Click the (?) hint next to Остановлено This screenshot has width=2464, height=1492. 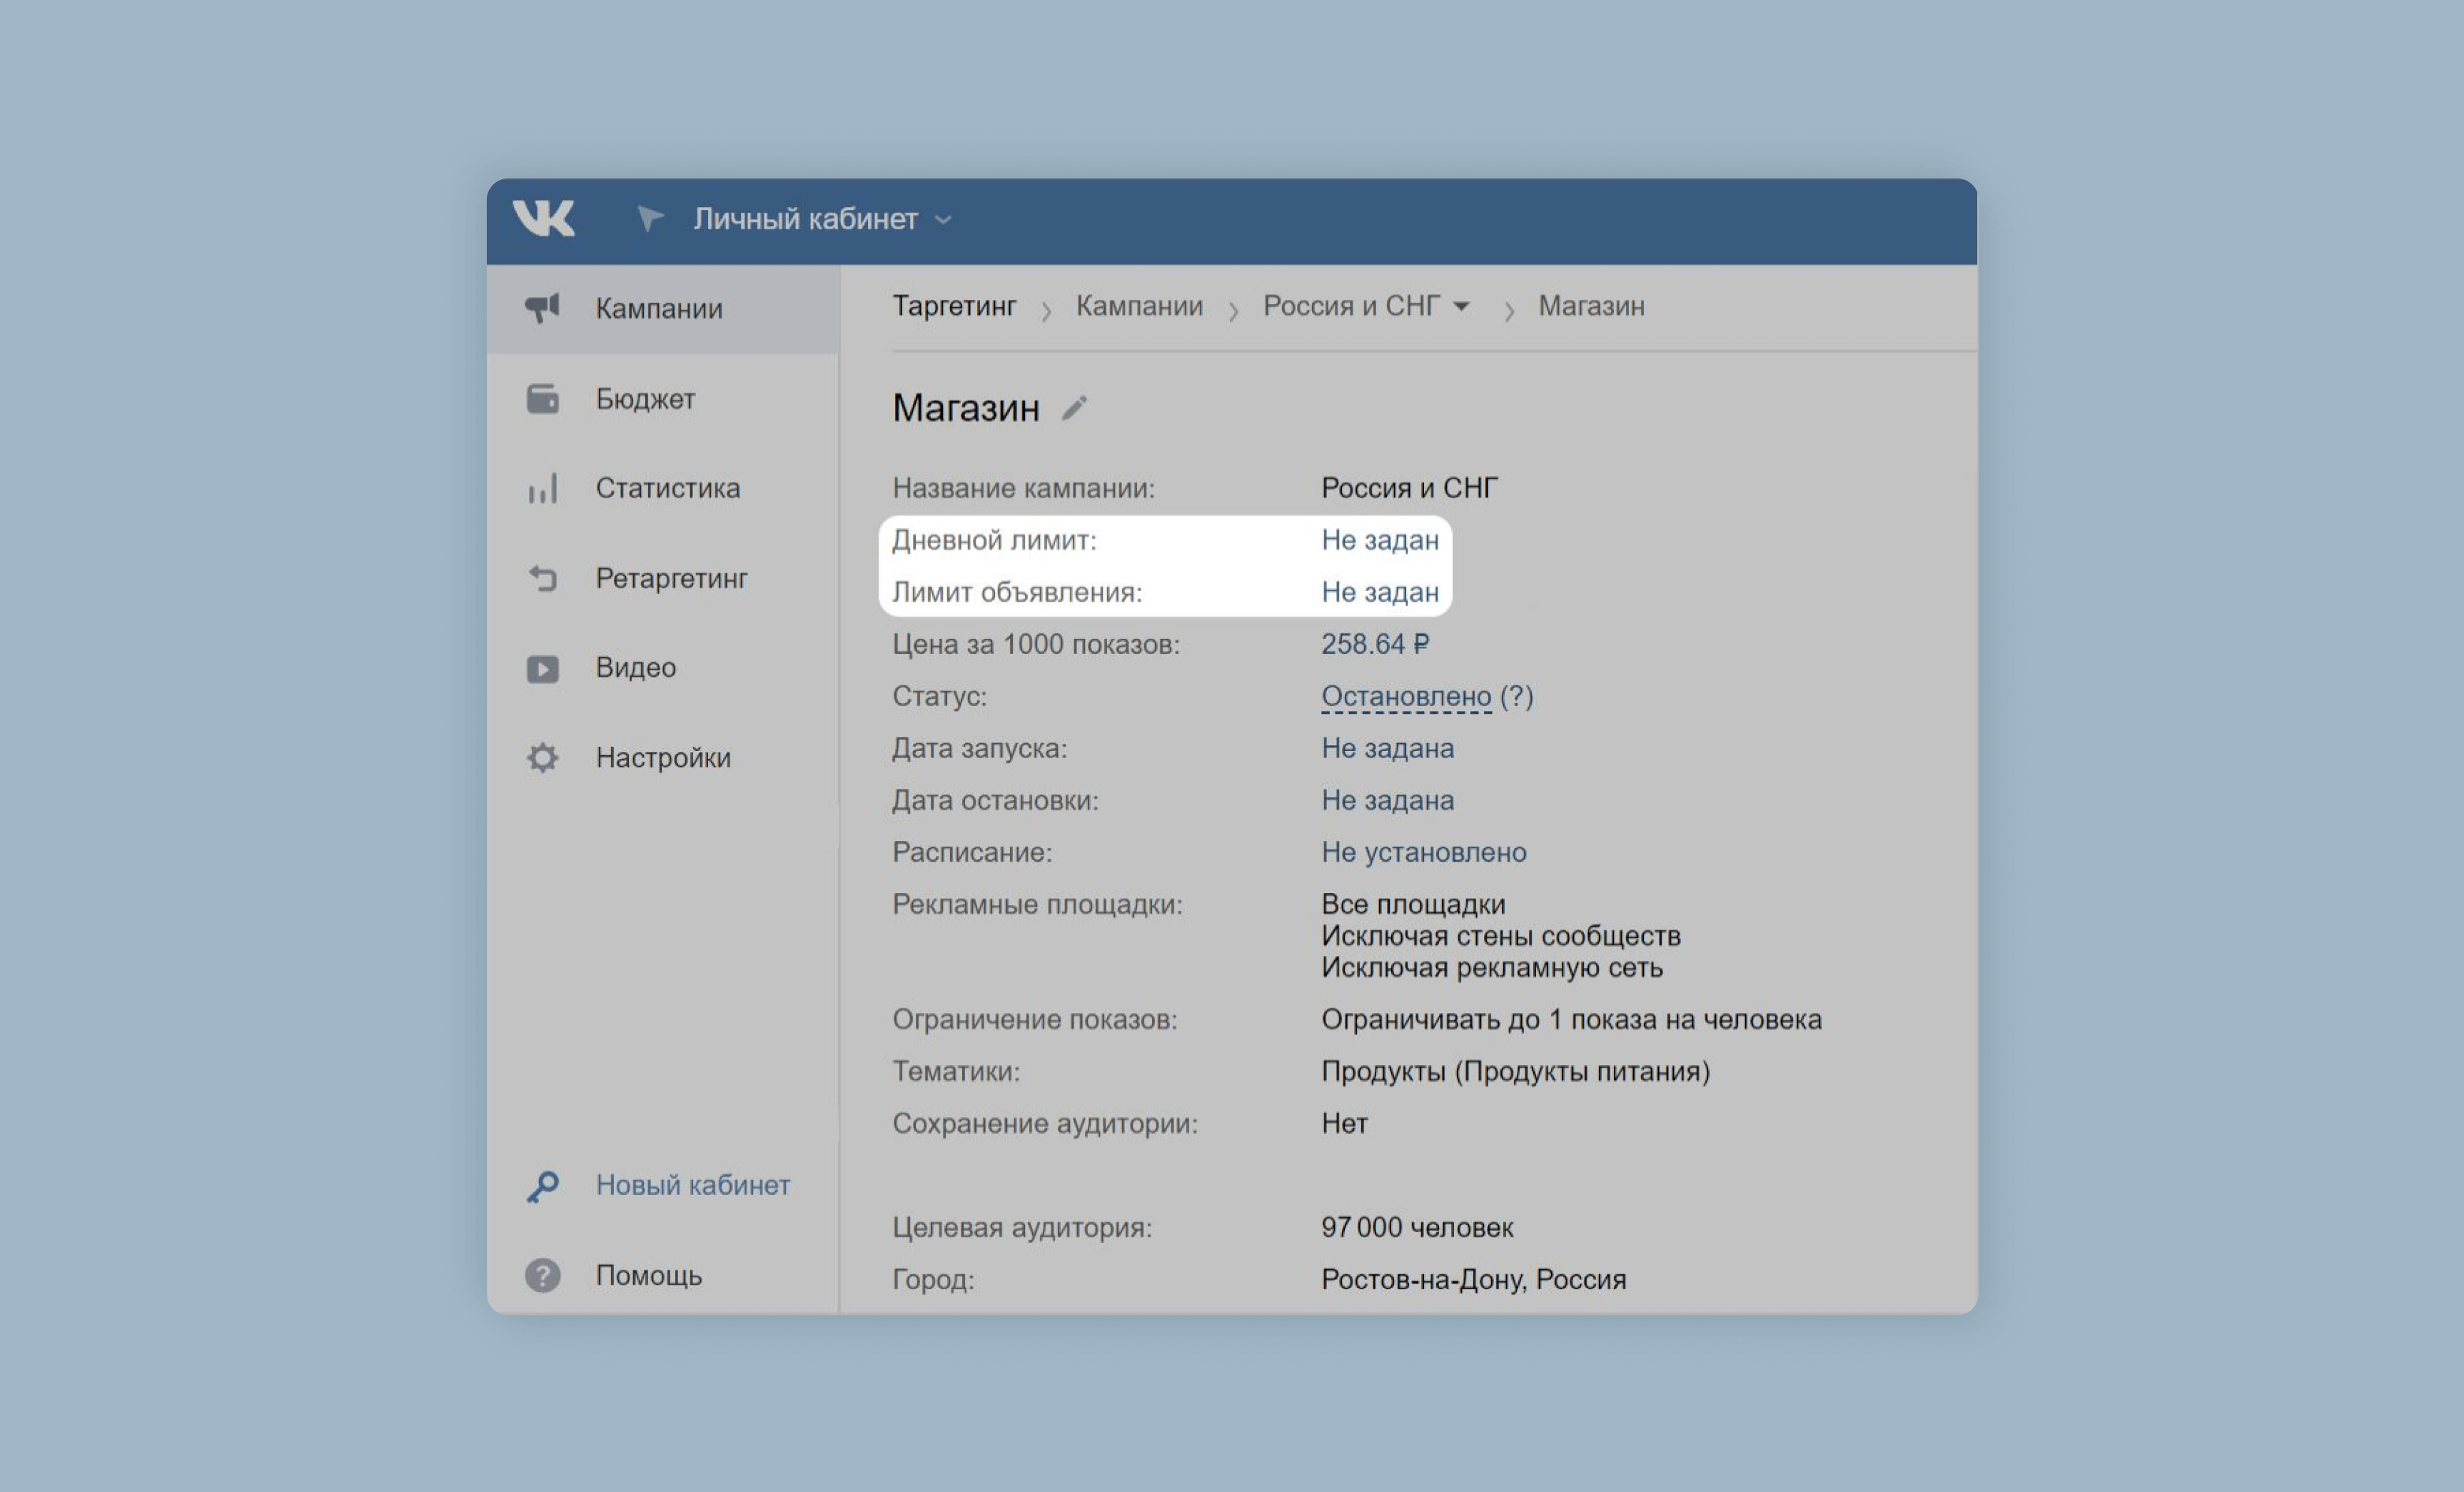tap(1517, 696)
